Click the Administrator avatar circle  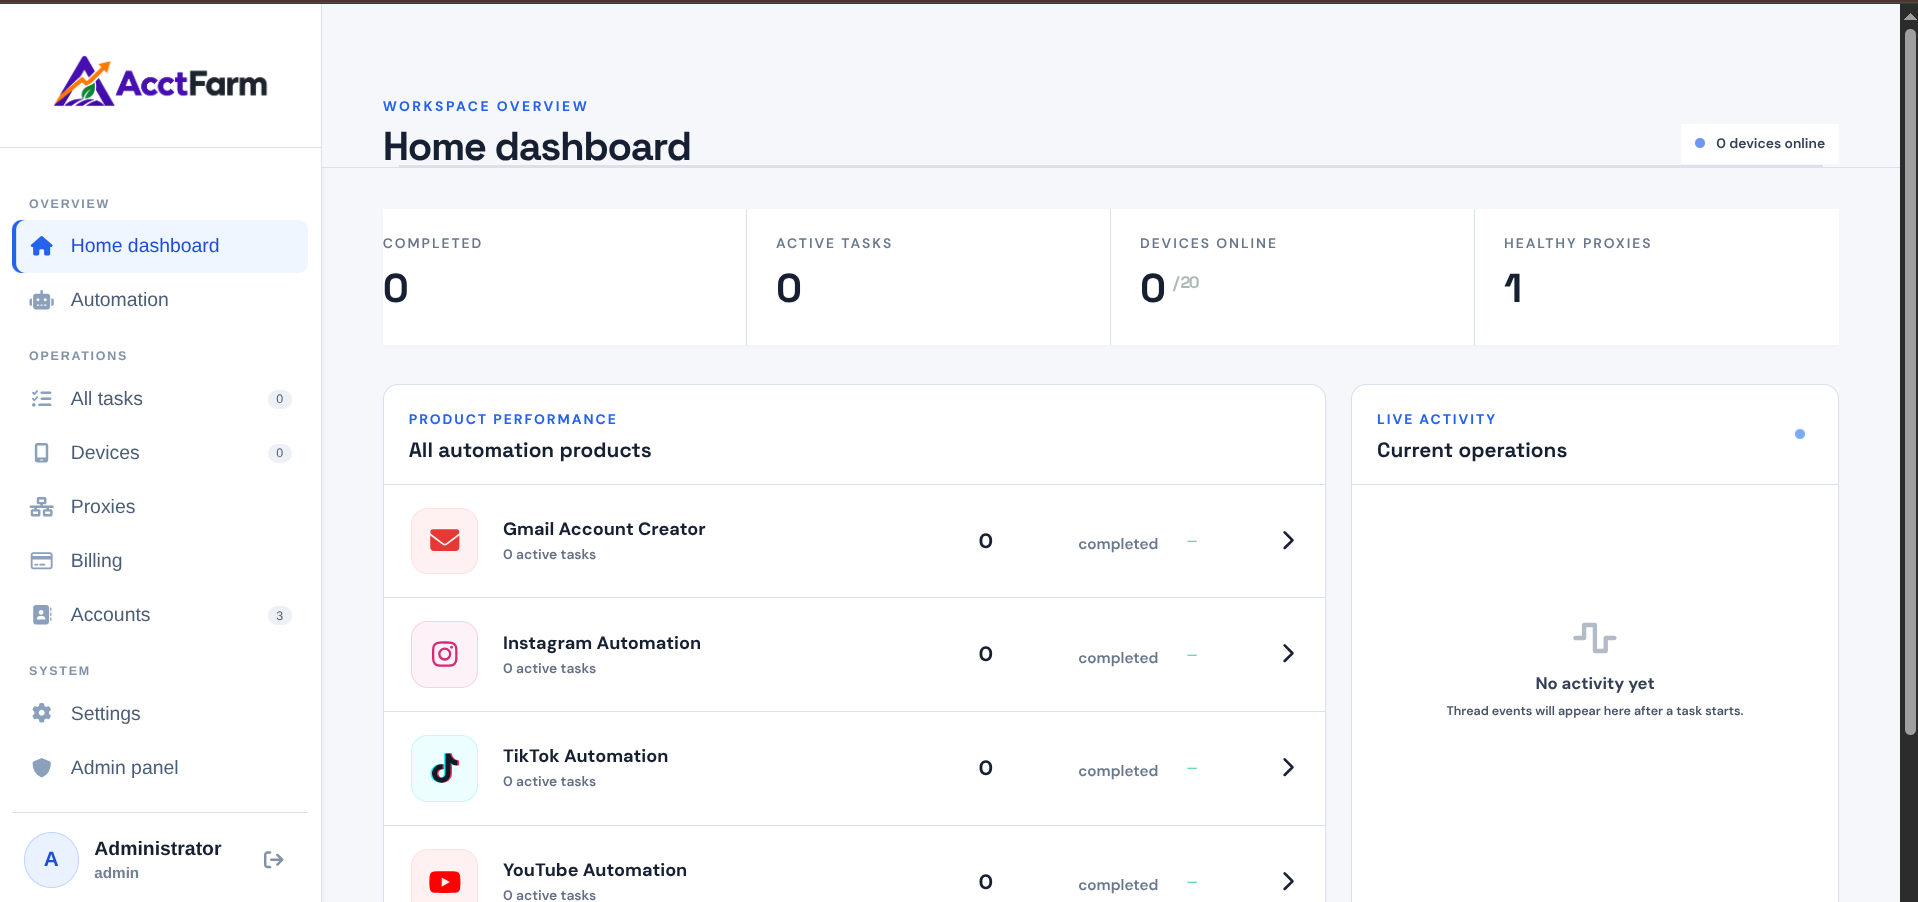coord(52,860)
